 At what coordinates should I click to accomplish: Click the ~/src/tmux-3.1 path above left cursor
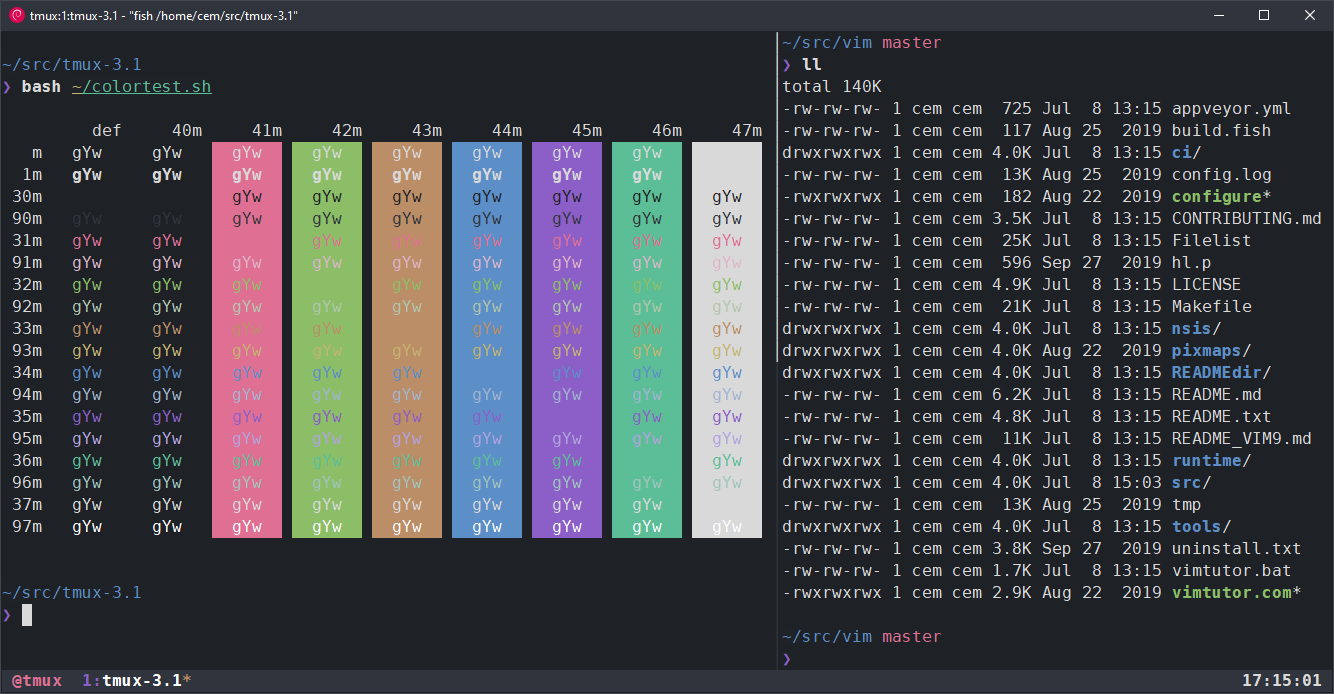(x=71, y=593)
